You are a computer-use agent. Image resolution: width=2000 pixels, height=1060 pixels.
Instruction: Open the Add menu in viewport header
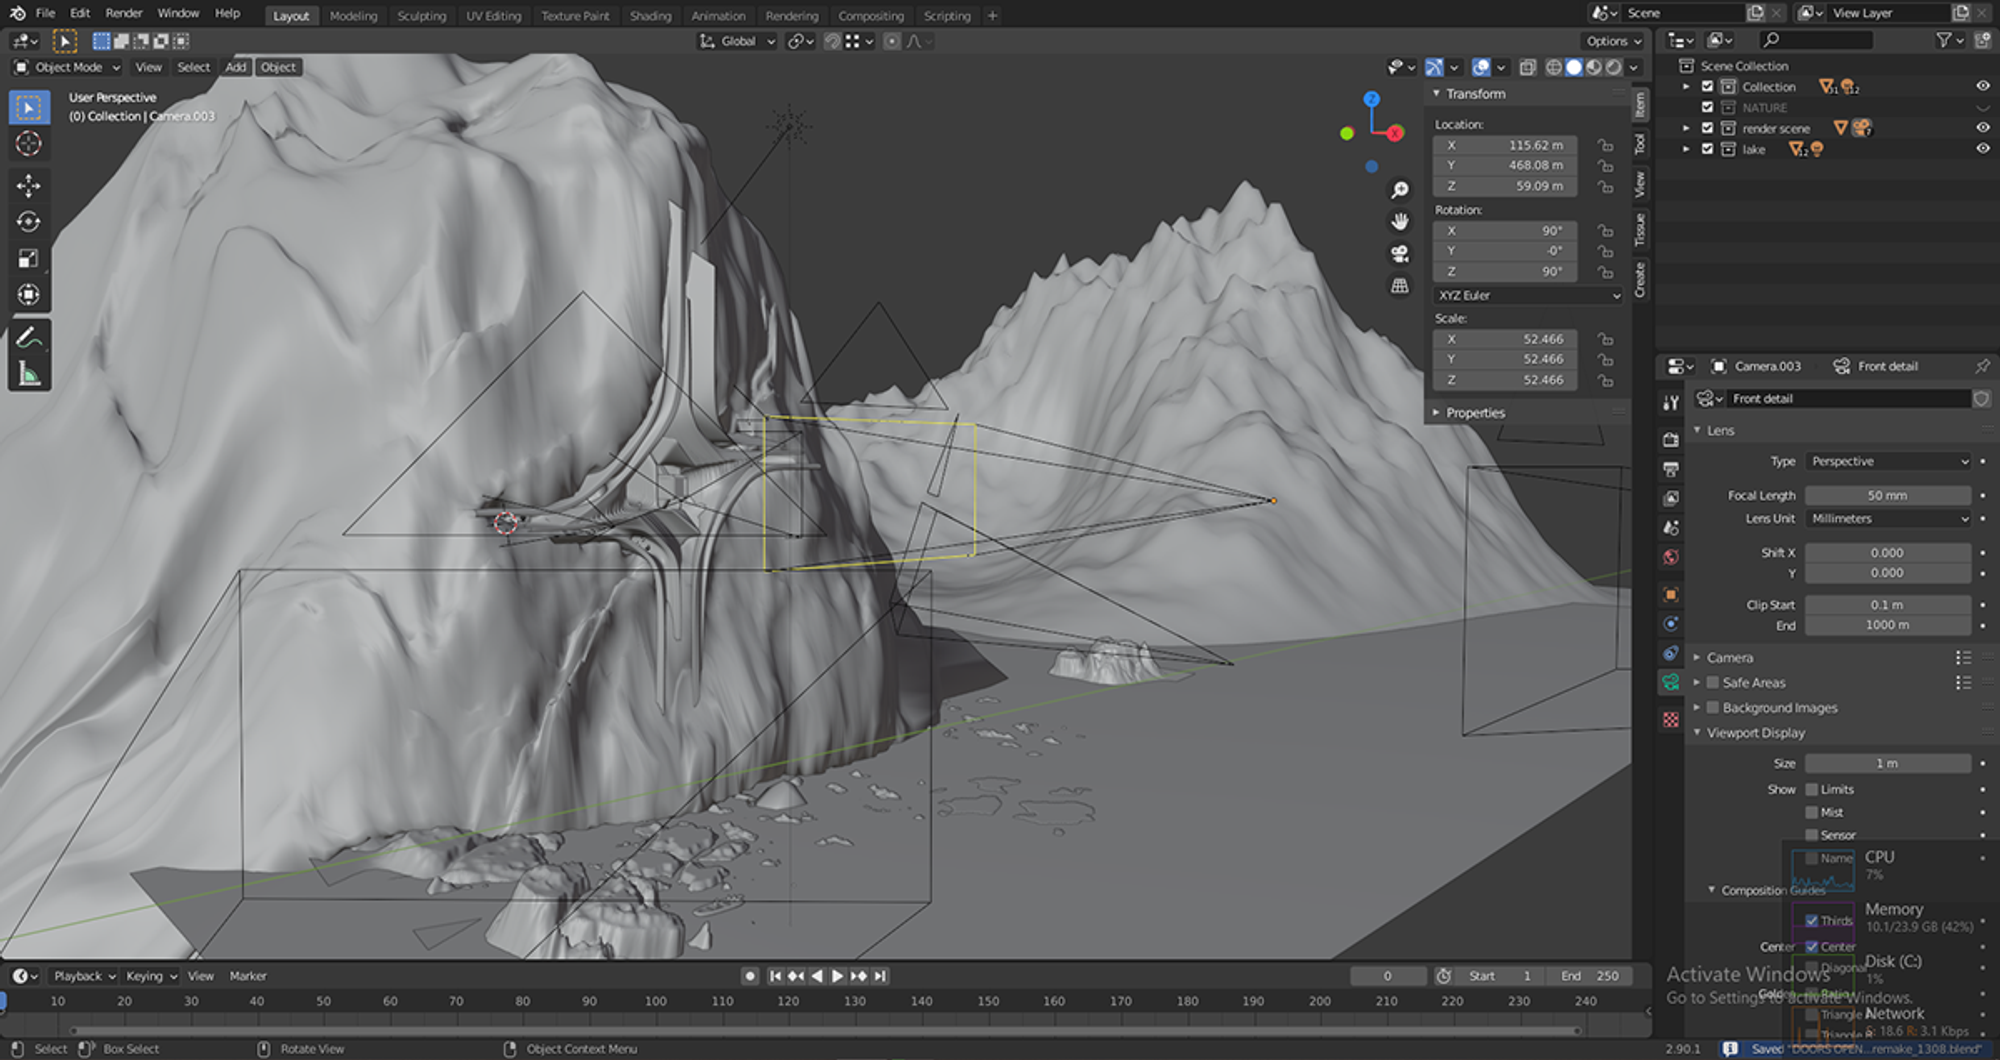pos(235,67)
